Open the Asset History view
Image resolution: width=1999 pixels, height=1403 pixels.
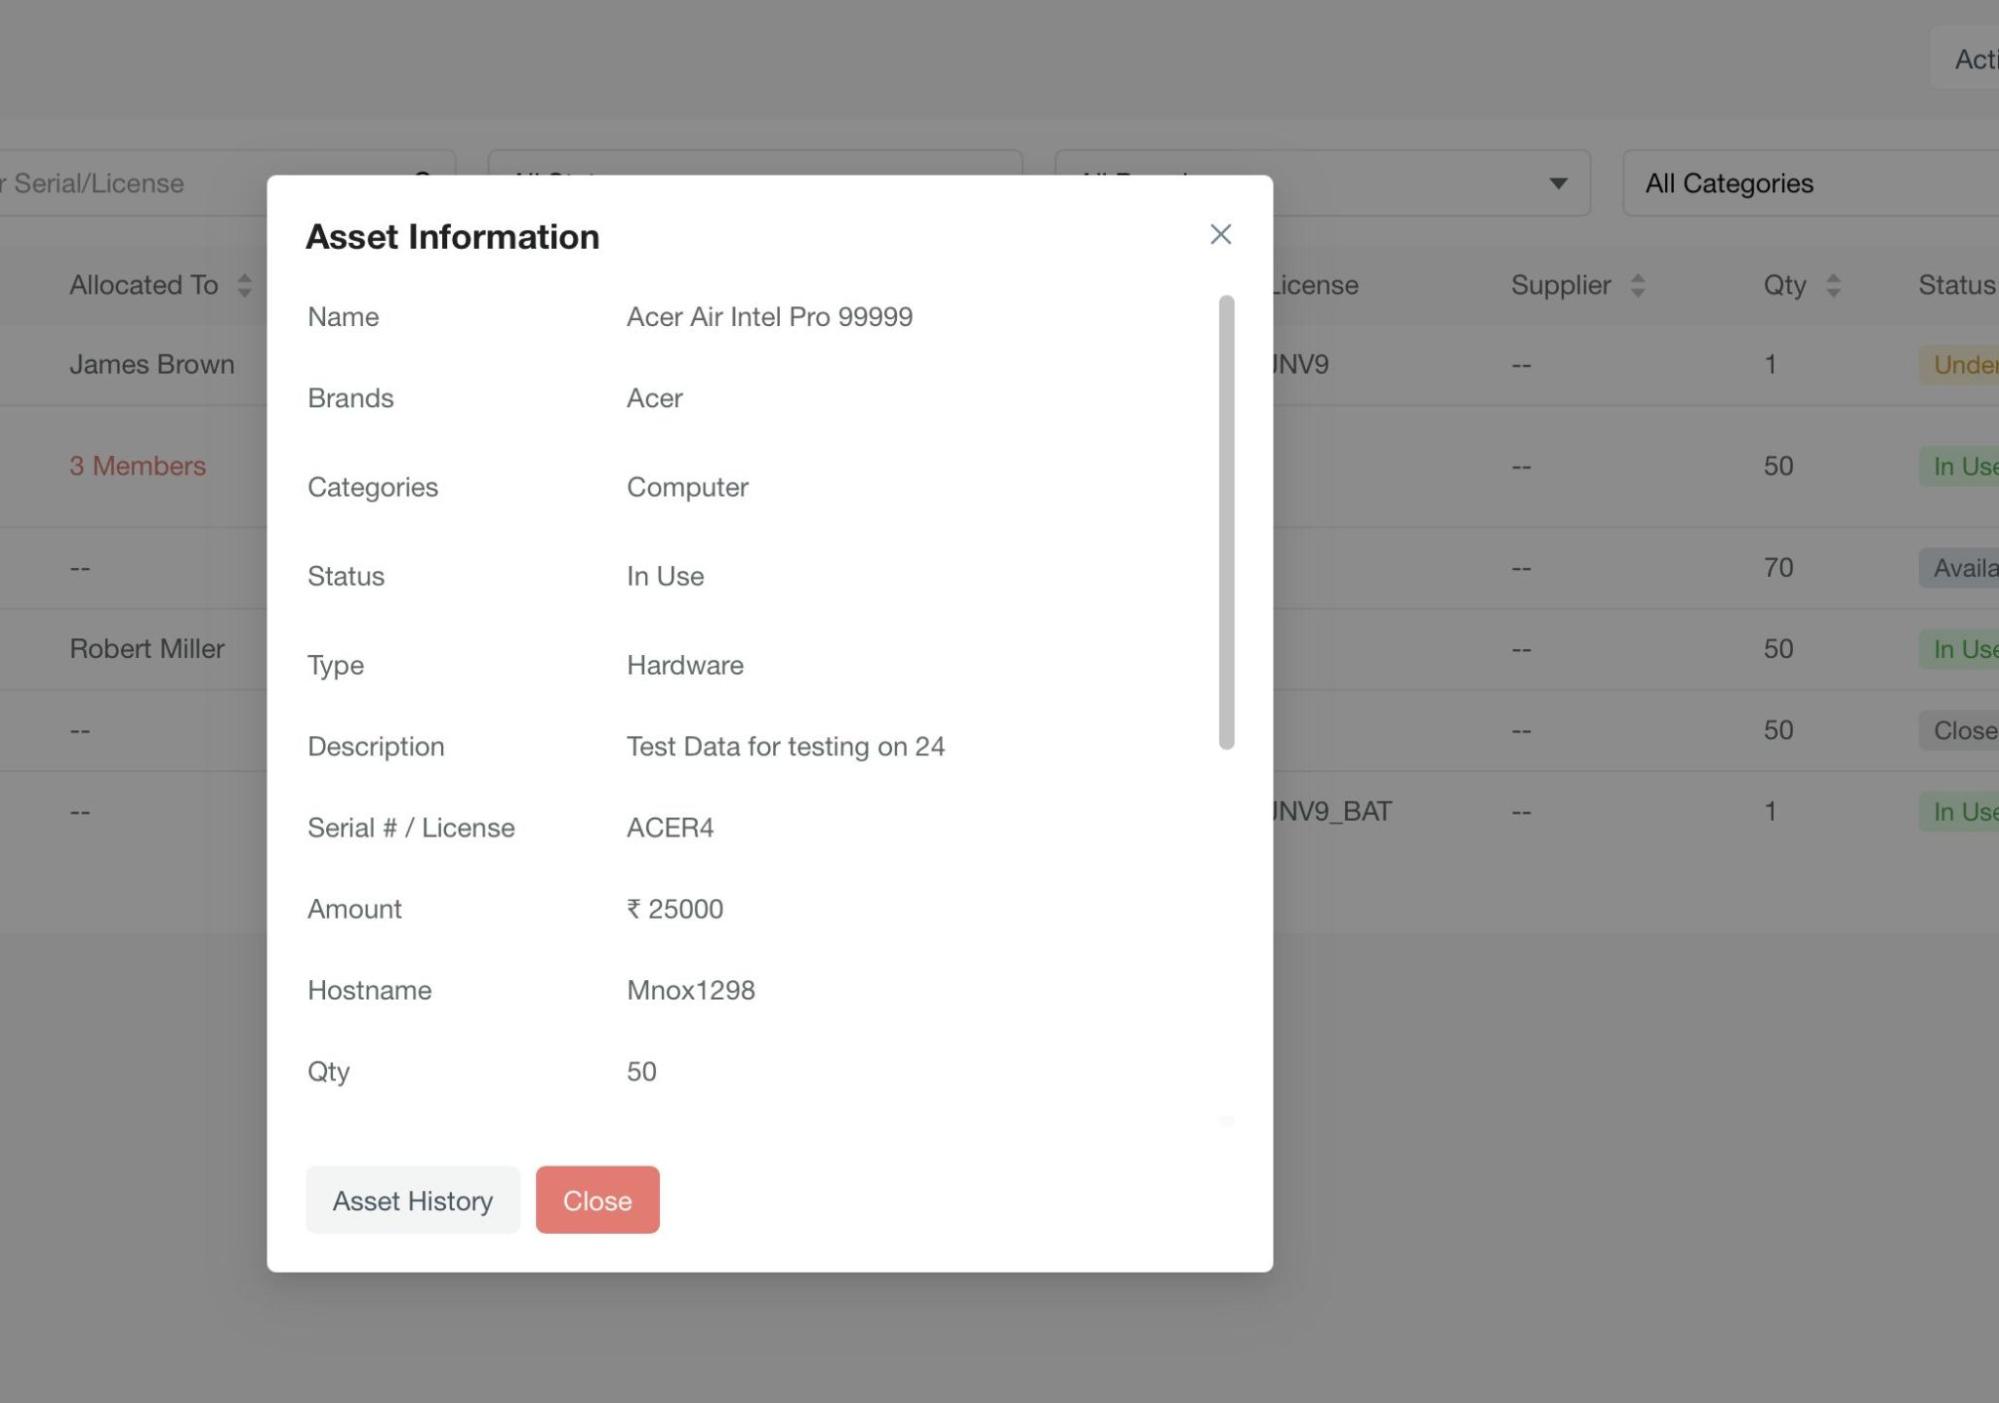tap(412, 1200)
